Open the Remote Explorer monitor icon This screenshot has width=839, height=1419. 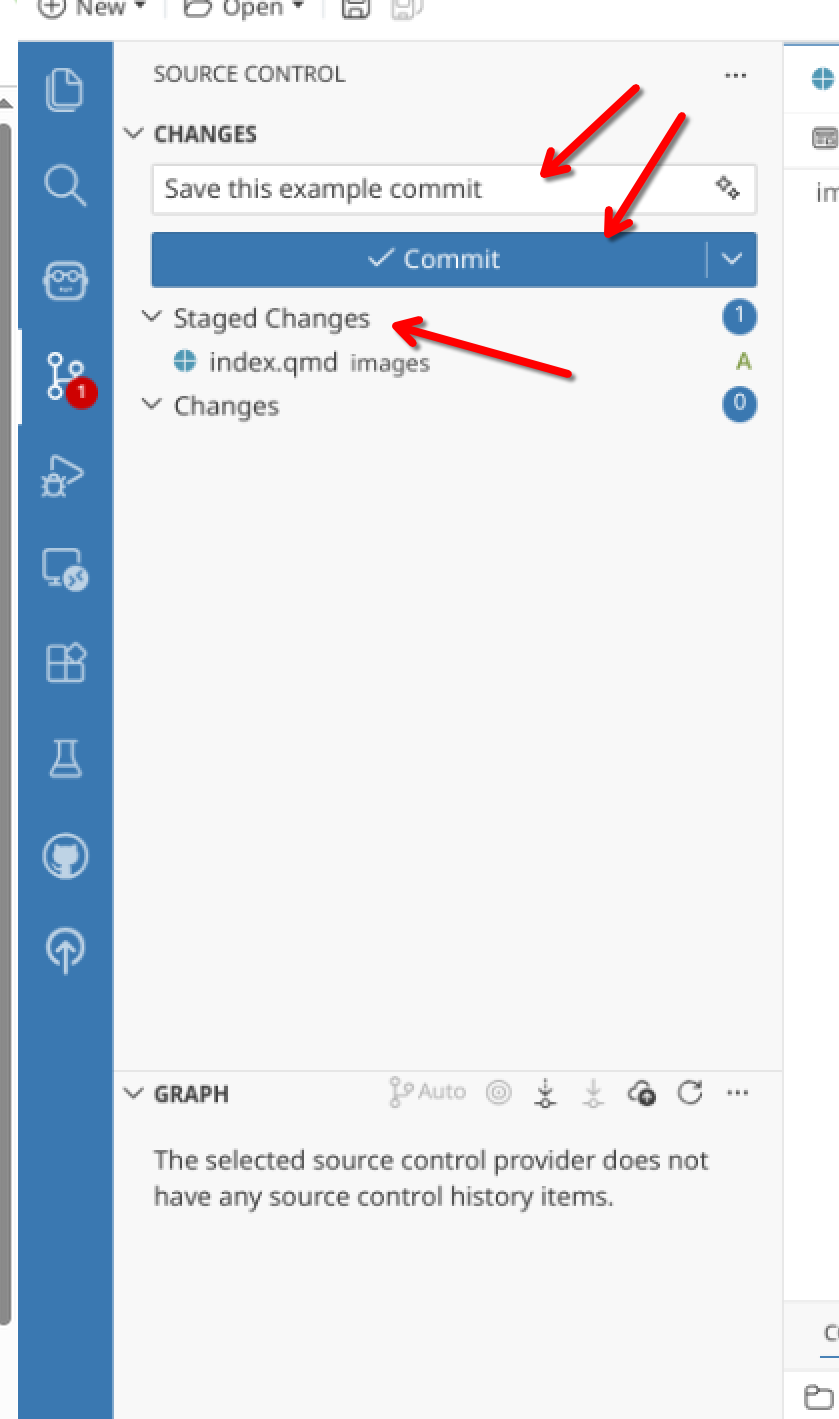click(x=66, y=569)
